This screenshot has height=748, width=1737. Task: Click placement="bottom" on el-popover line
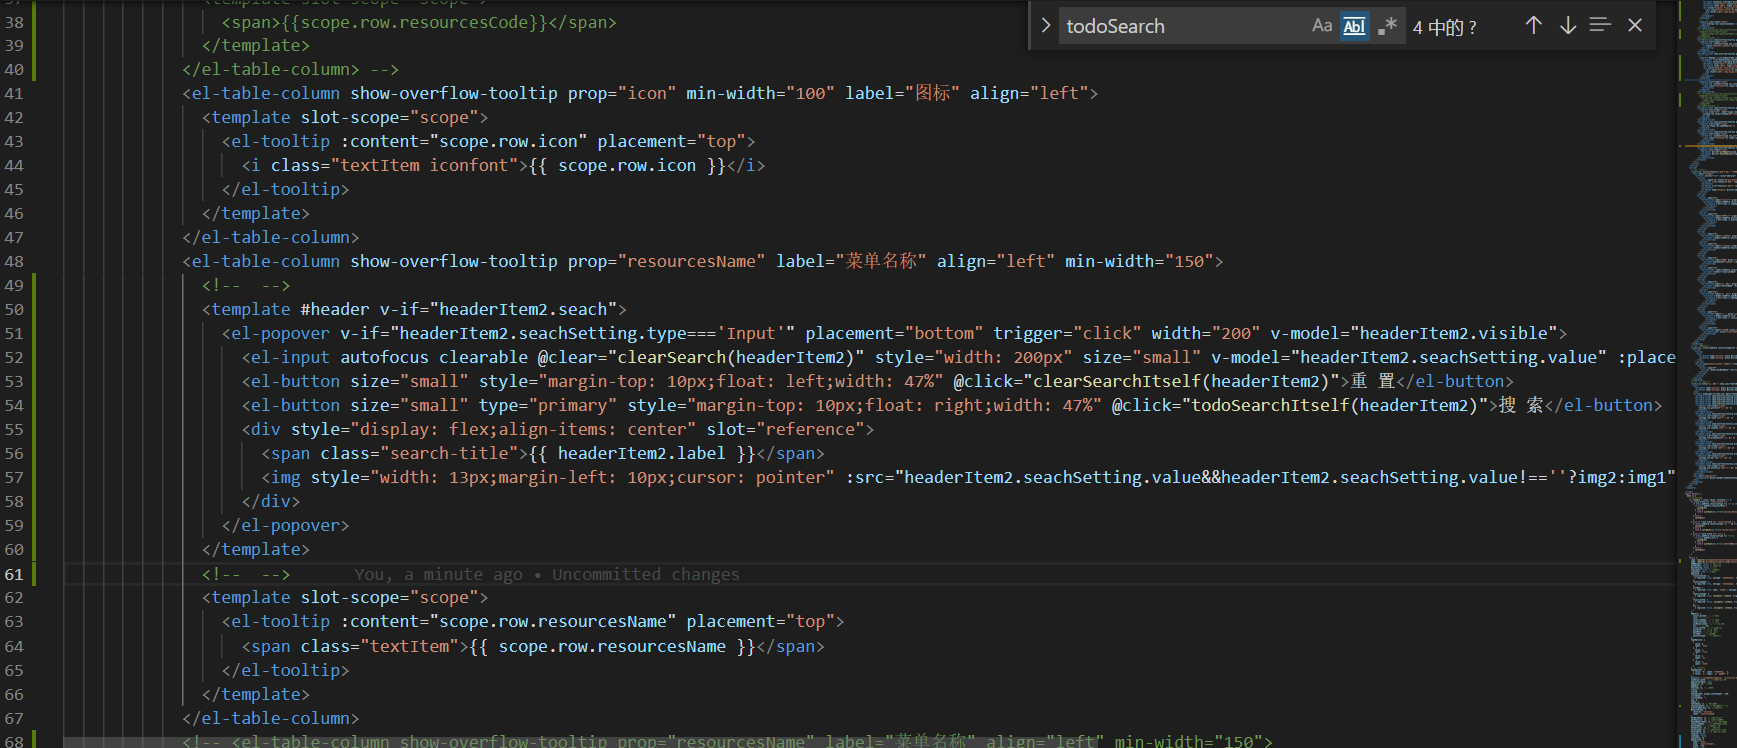(894, 333)
